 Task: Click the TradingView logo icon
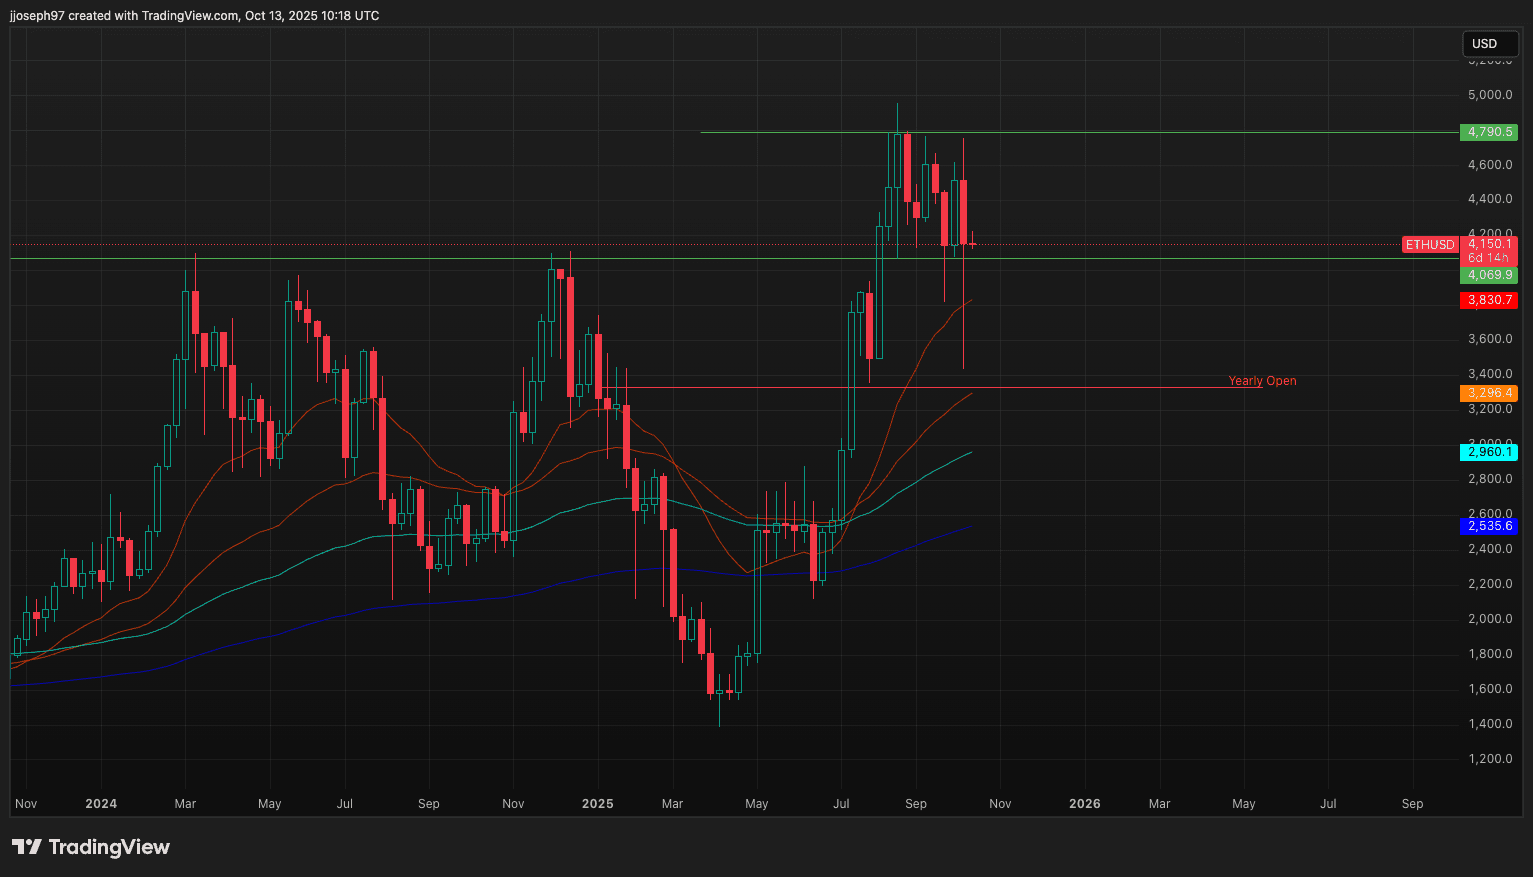point(26,847)
